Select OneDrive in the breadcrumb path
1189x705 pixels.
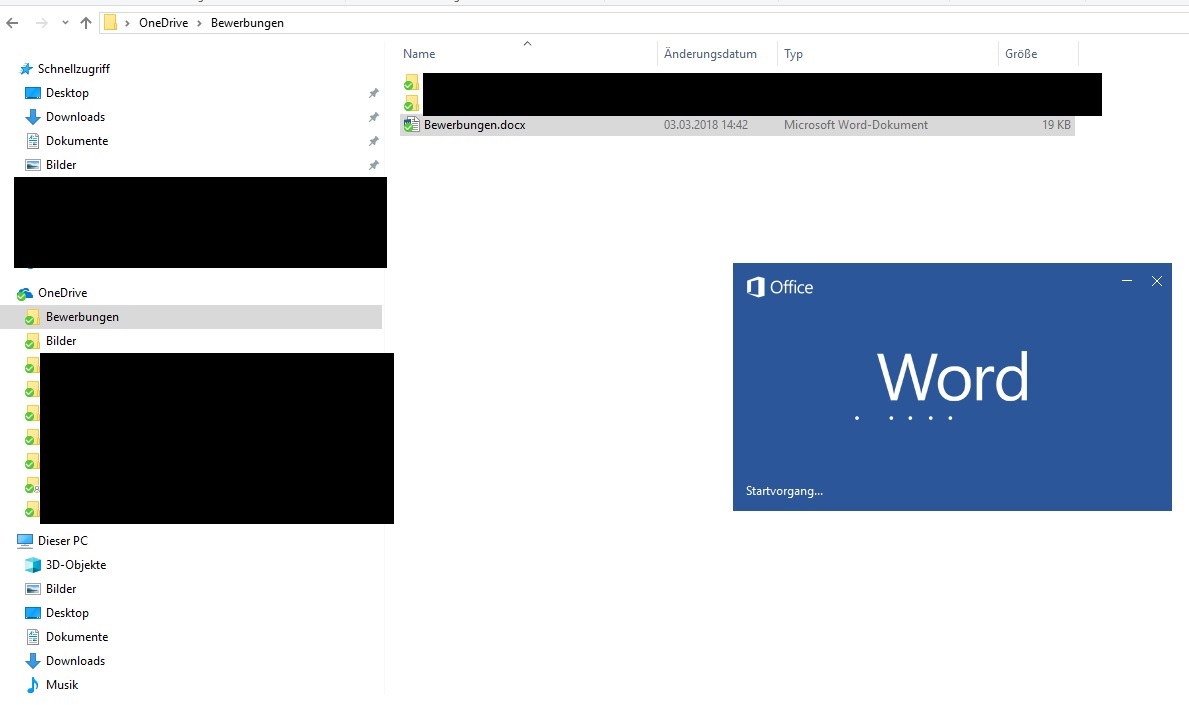click(163, 23)
